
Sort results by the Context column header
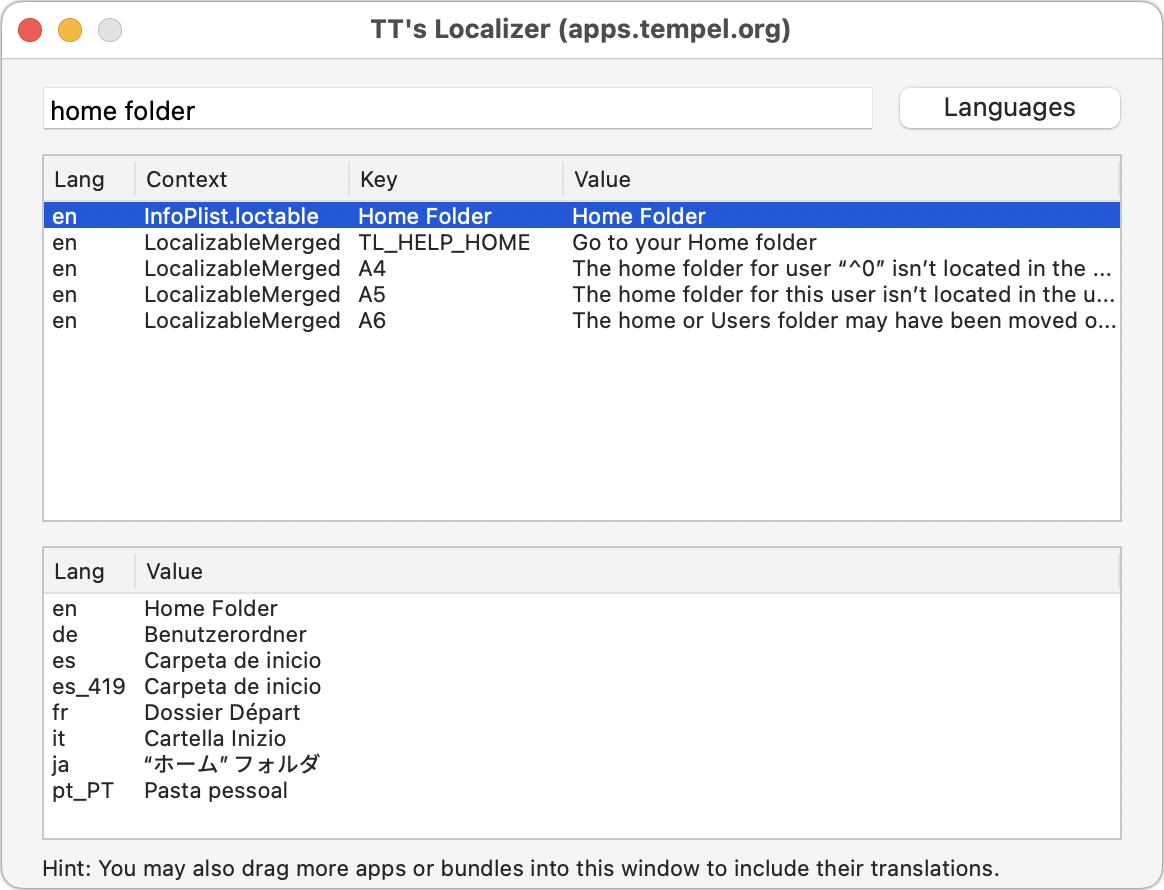click(x=240, y=180)
